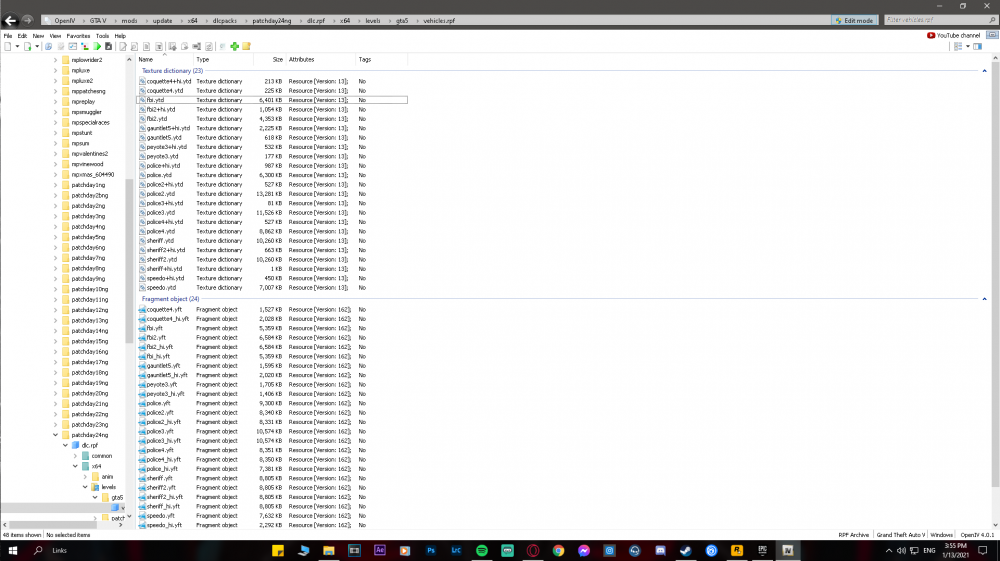Viewport: 1000px width, 561px height.
Task: Open the Favorites menu
Action: pos(78,36)
